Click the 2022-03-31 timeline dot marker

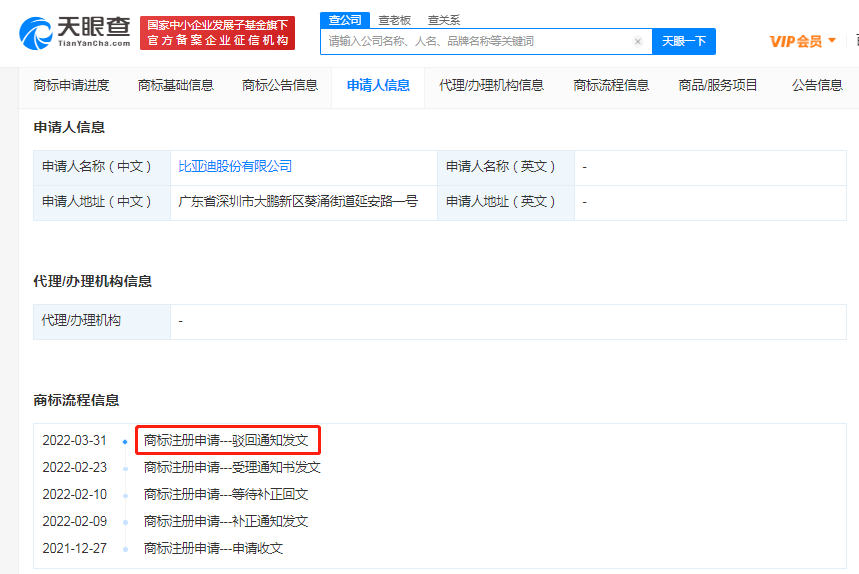pos(124,441)
